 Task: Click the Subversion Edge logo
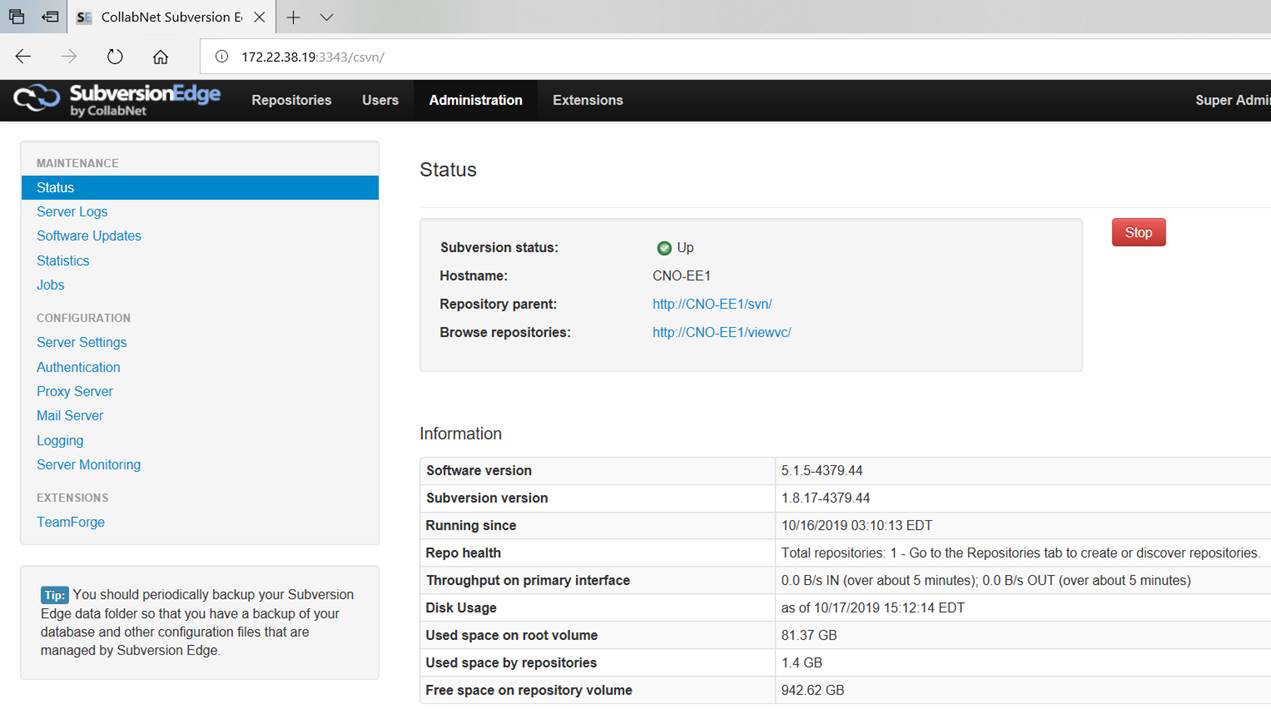tap(116, 100)
